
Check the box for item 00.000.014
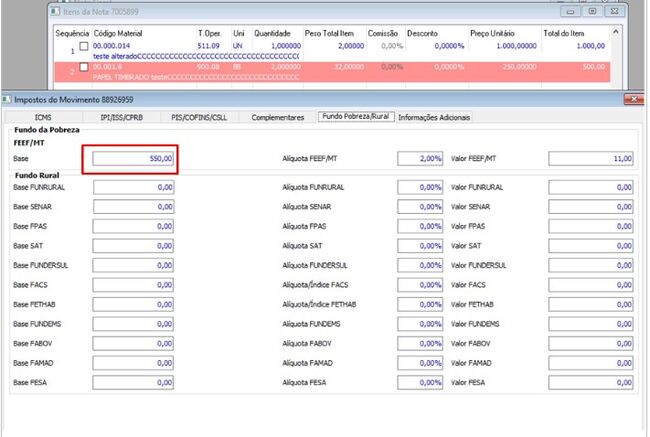[x=84, y=46]
